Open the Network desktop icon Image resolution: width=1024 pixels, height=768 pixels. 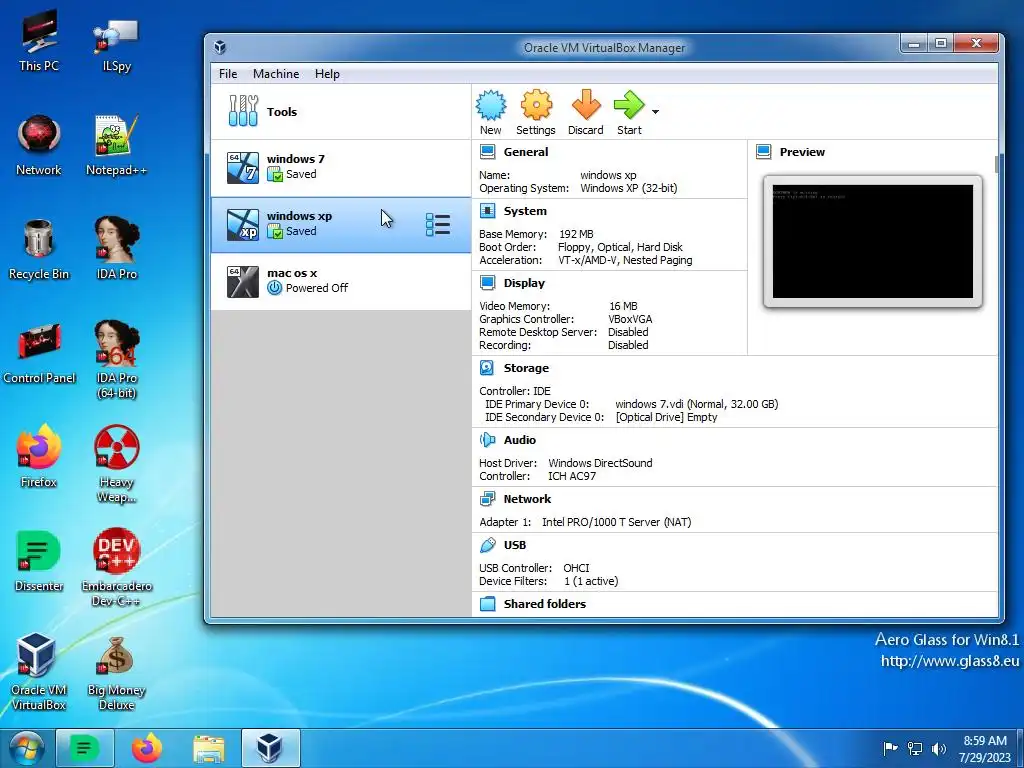39,145
